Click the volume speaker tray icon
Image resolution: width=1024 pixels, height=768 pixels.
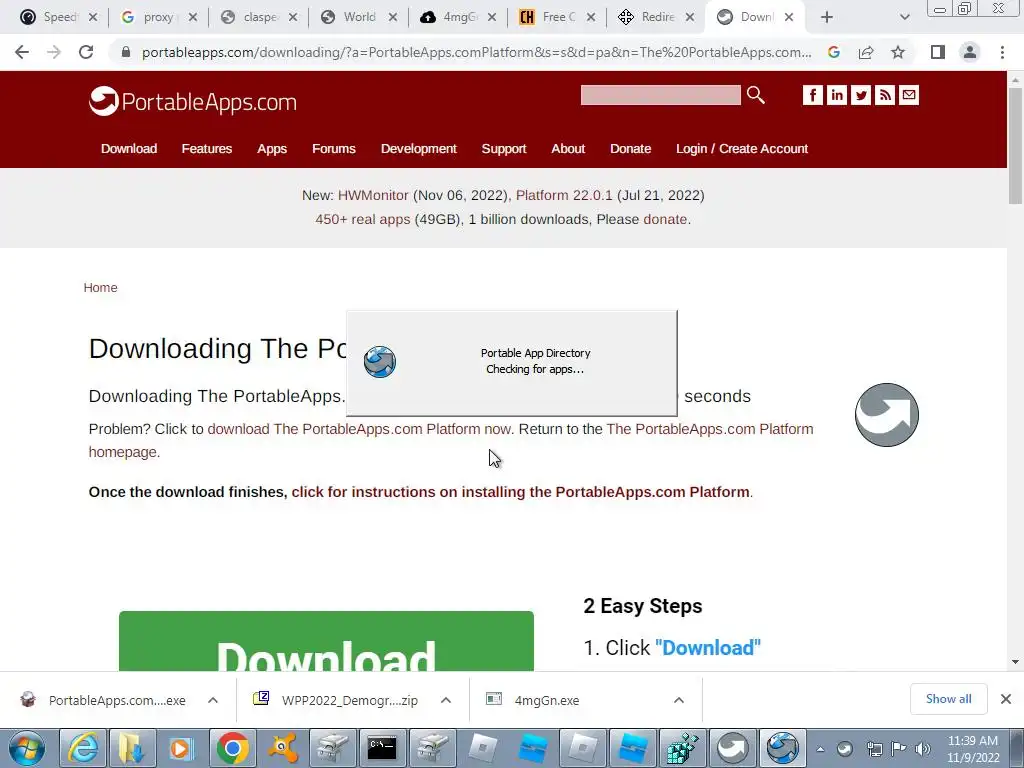(x=923, y=748)
